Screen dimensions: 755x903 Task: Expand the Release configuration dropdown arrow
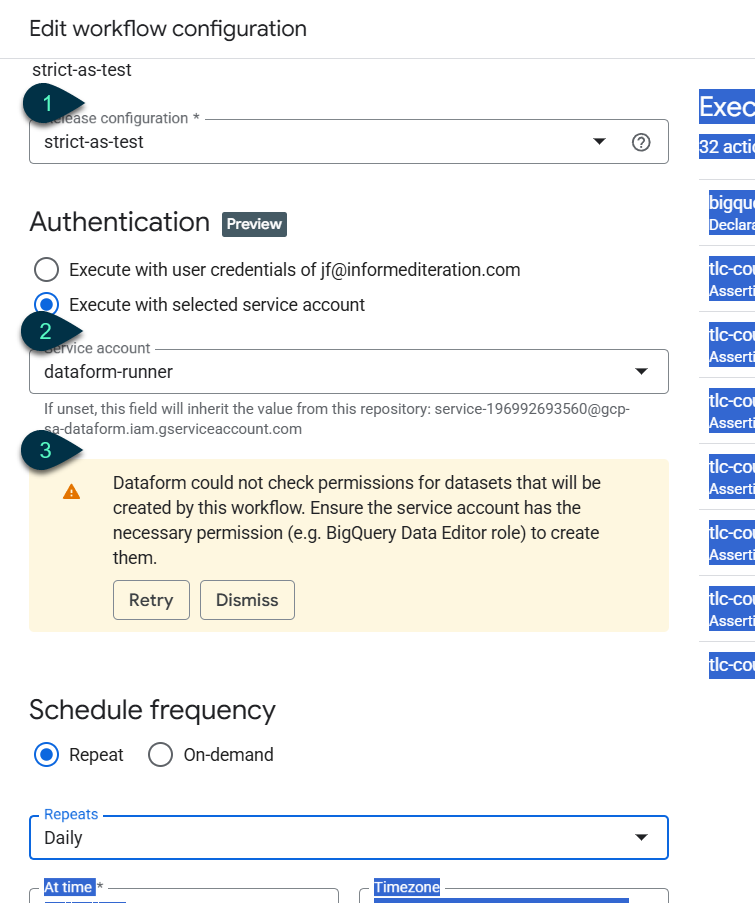(x=599, y=142)
